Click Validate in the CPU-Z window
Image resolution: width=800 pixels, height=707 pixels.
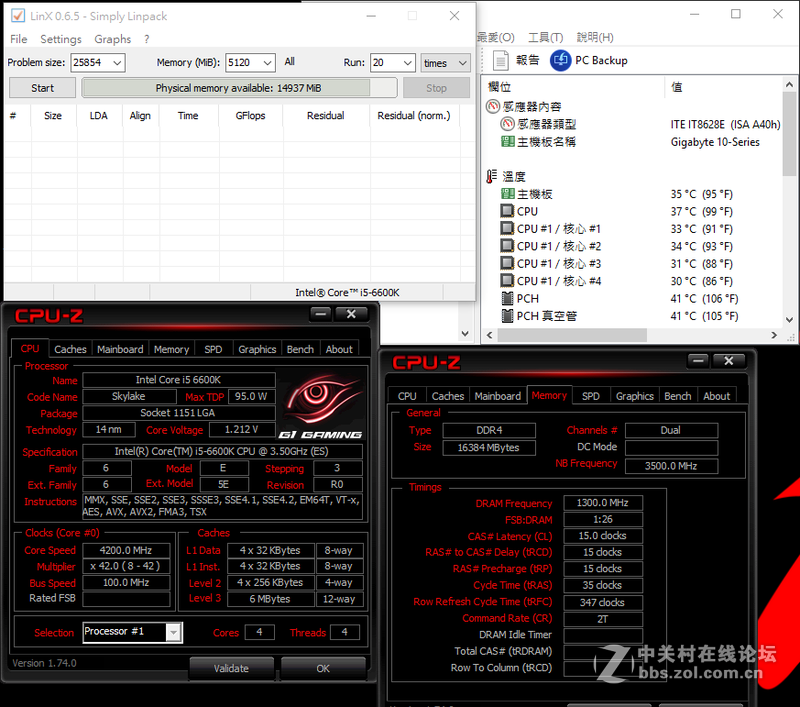pyautogui.click(x=231, y=668)
